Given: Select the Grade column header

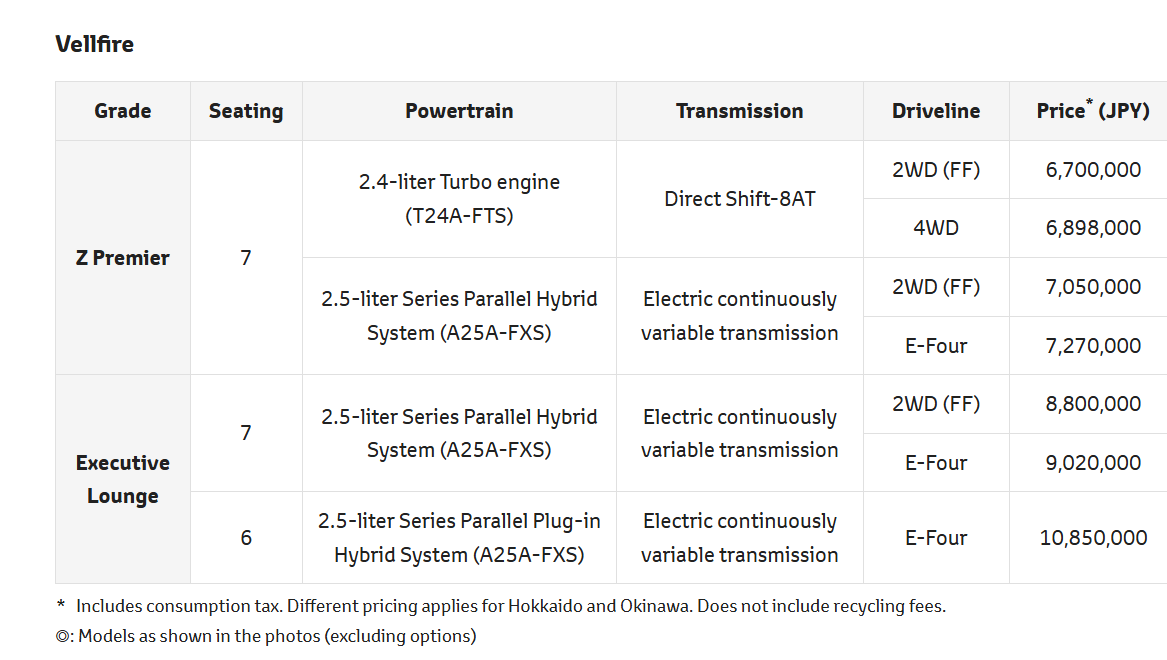Looking at the screenshot, I should 123,111.
